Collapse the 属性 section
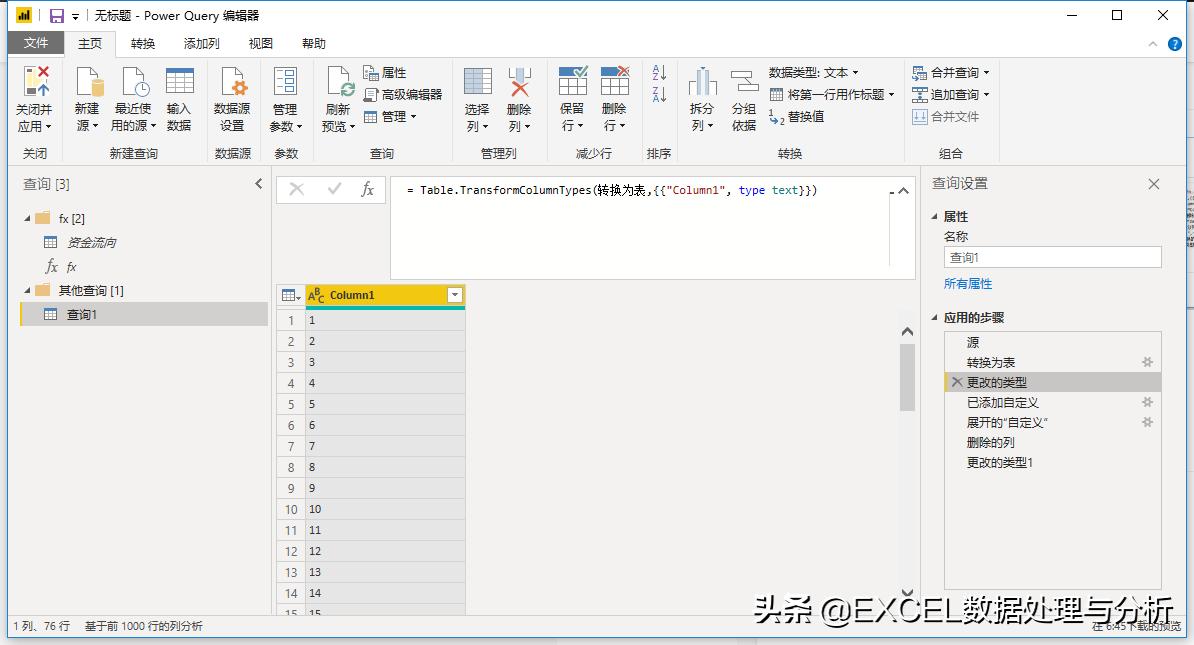 (934, 216)
